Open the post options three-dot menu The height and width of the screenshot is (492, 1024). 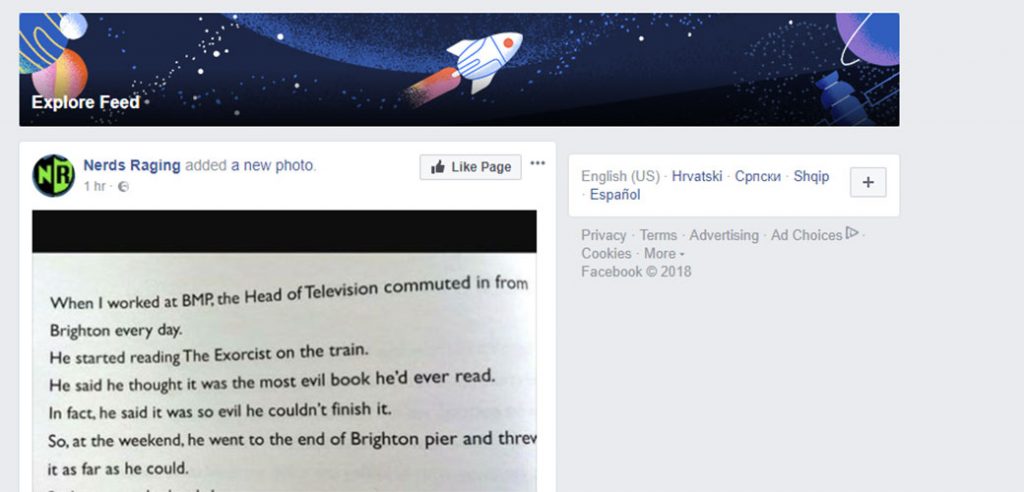[537, 163]
